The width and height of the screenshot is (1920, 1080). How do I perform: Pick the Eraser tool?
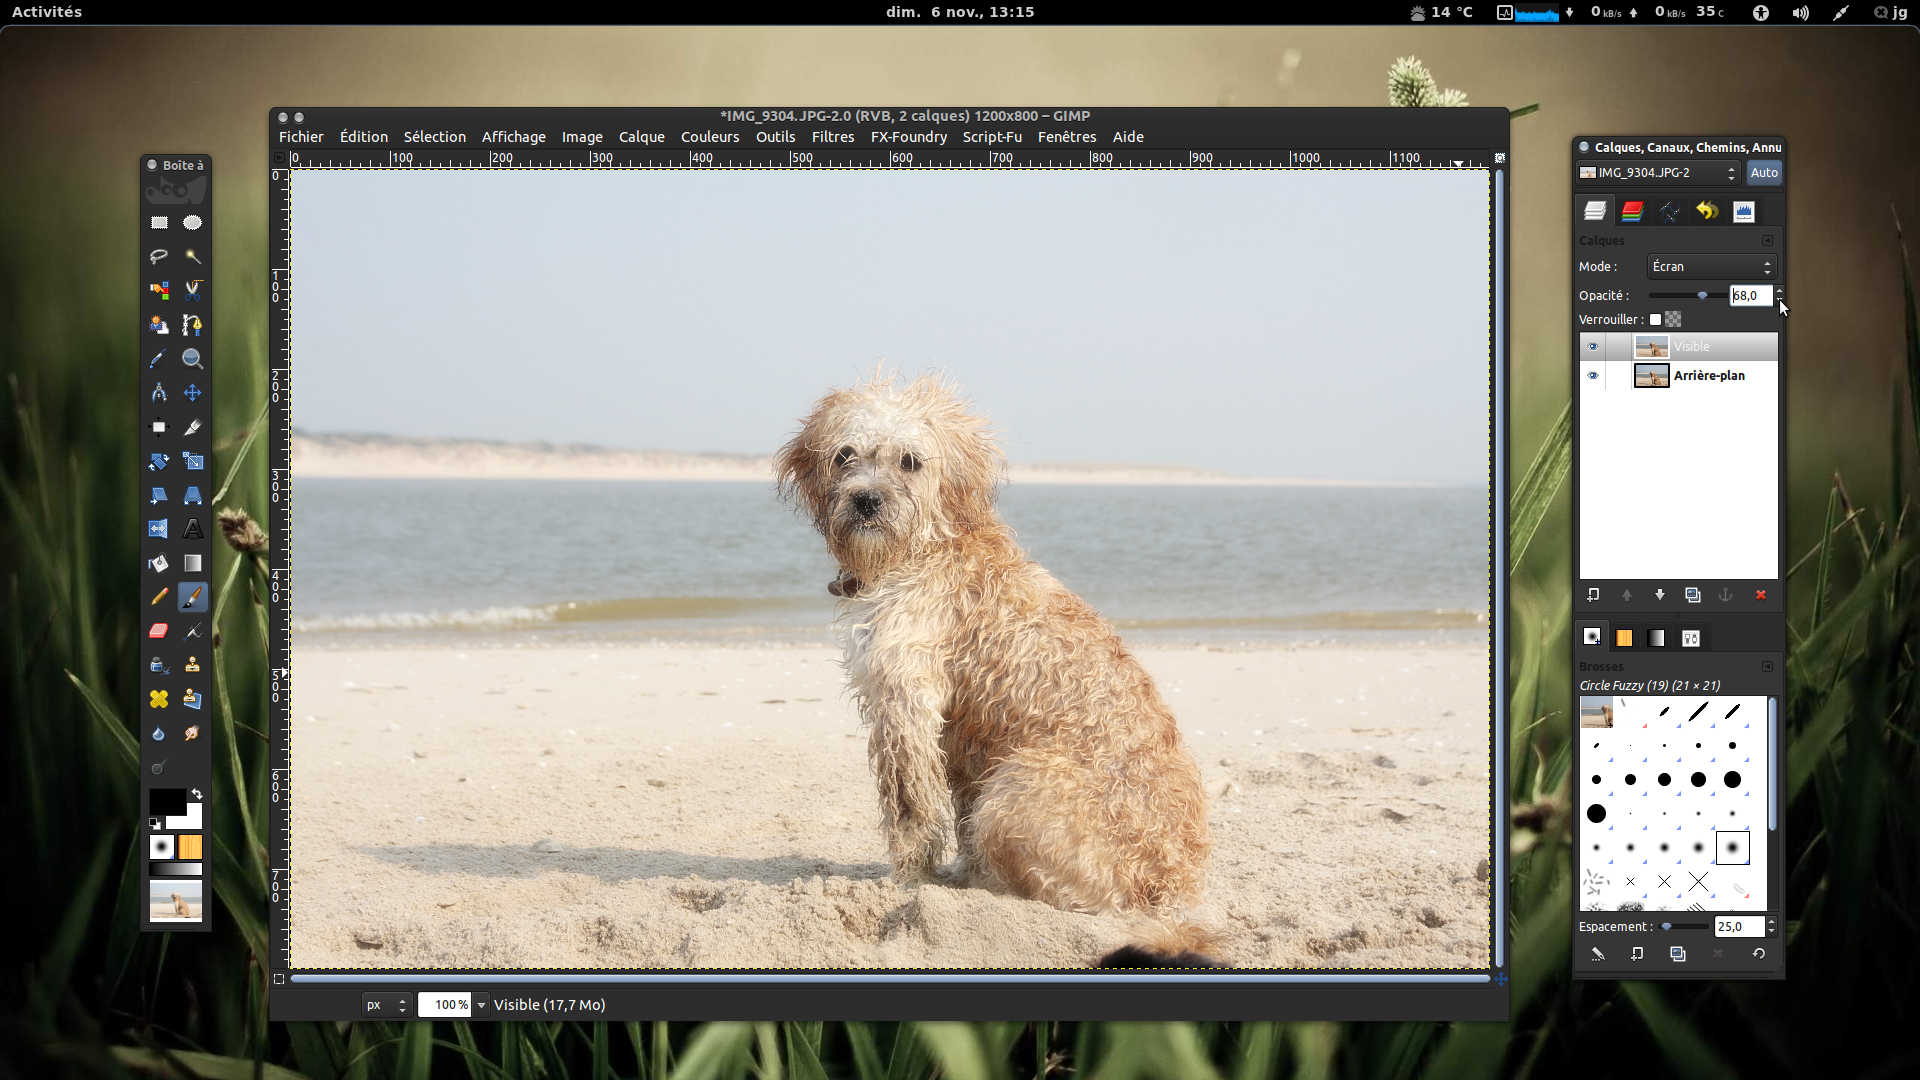(159, 631)
